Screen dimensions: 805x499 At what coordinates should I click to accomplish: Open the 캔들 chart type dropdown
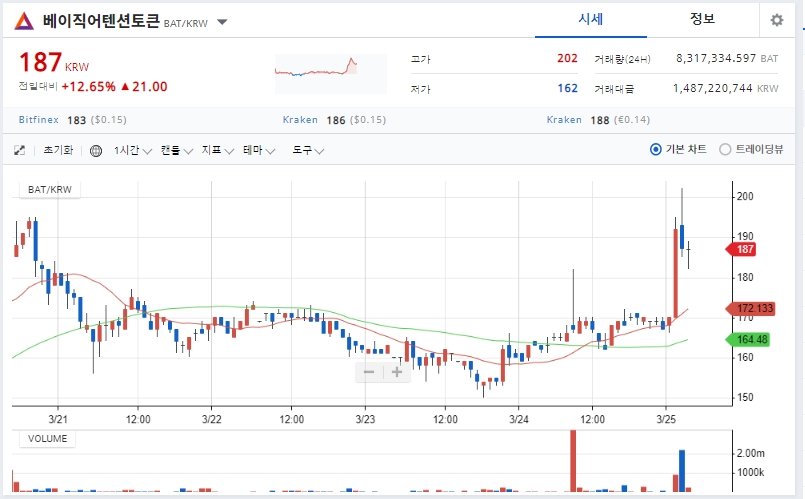(177, 150)
